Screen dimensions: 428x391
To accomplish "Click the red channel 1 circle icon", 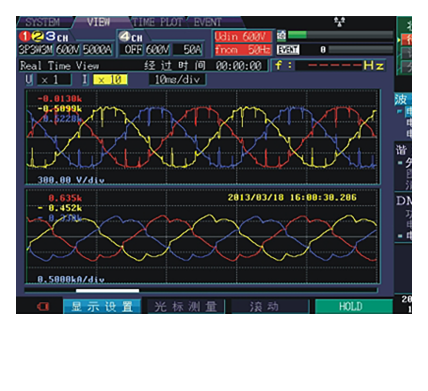I will click(x=25, y=36).
